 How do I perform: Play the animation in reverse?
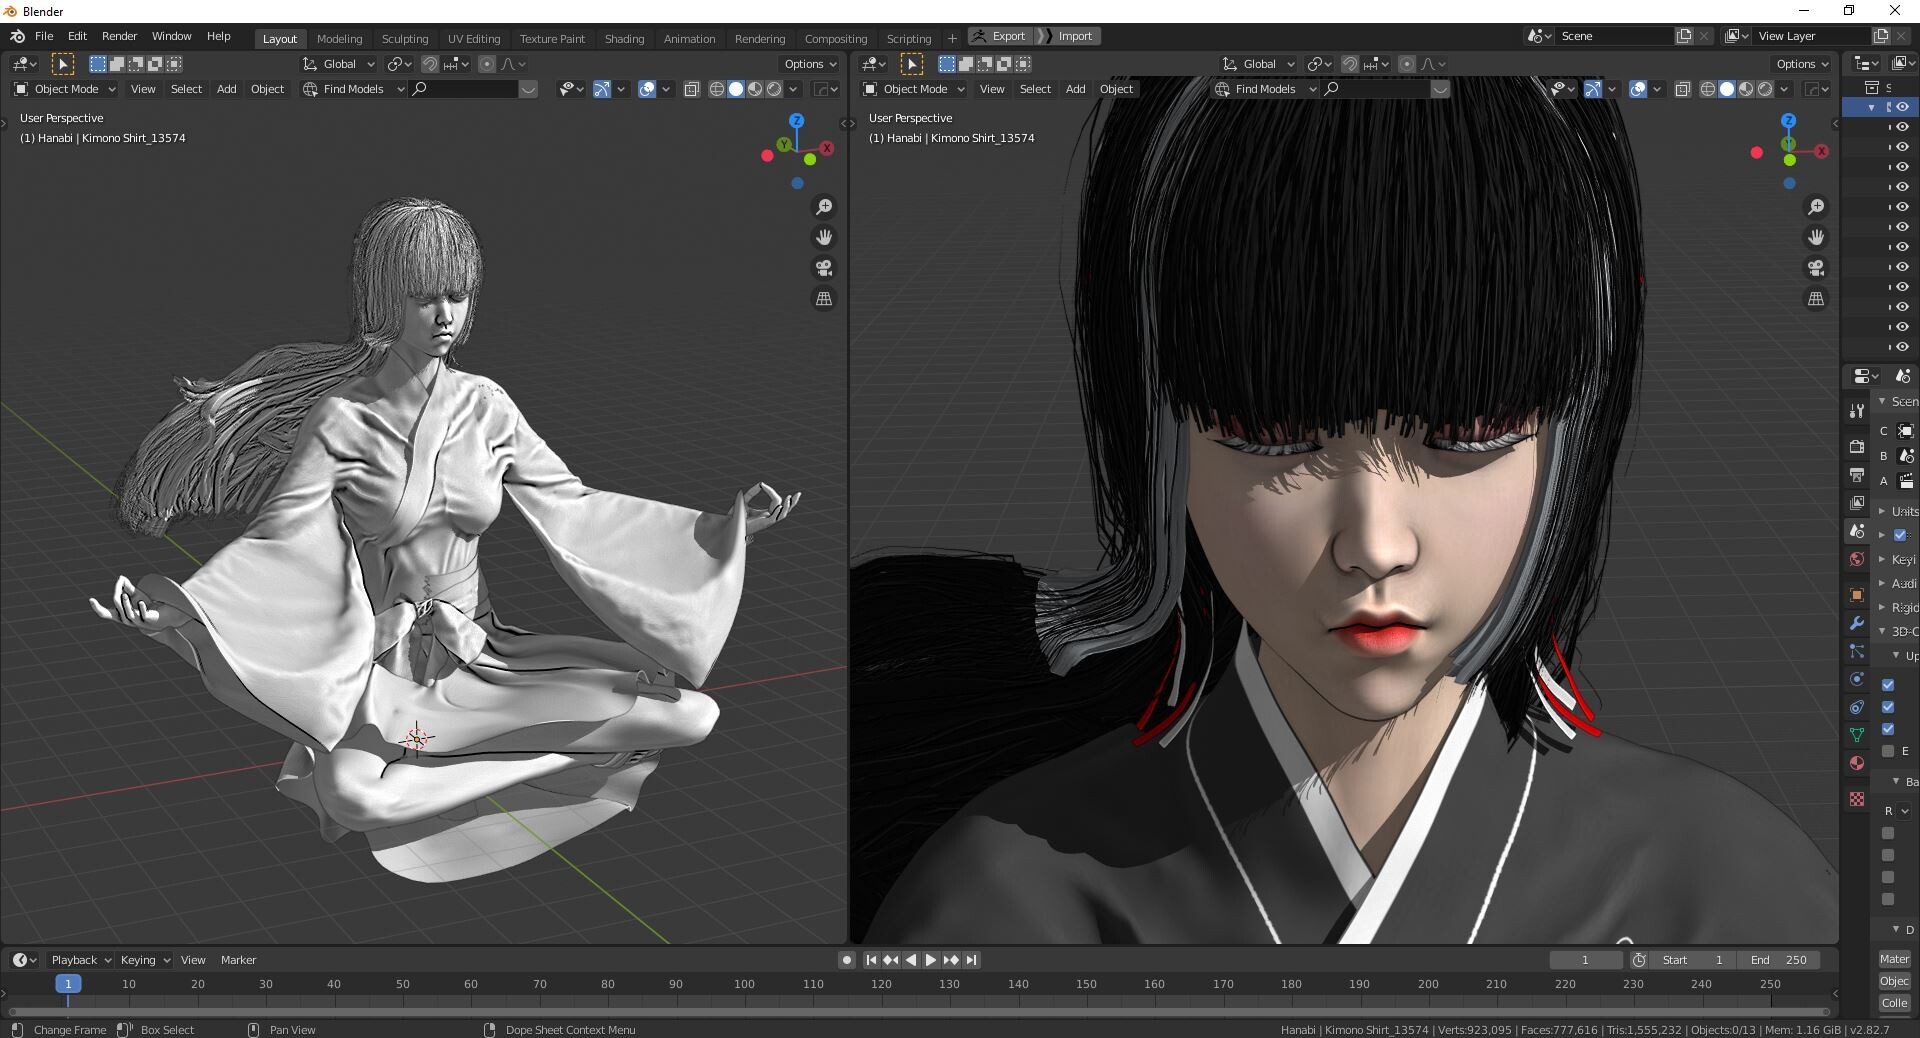[910, 960]
